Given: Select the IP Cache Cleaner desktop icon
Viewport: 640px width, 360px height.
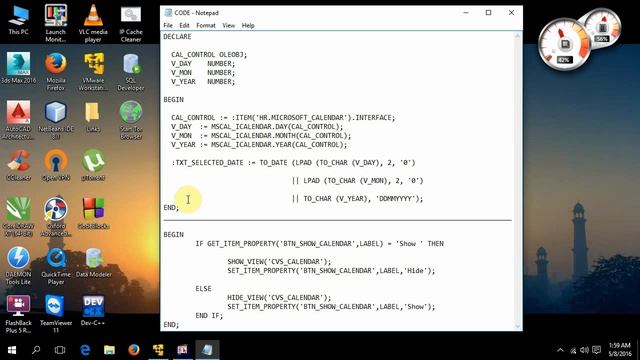Looking at the screenshot, I should pos(131,24).
